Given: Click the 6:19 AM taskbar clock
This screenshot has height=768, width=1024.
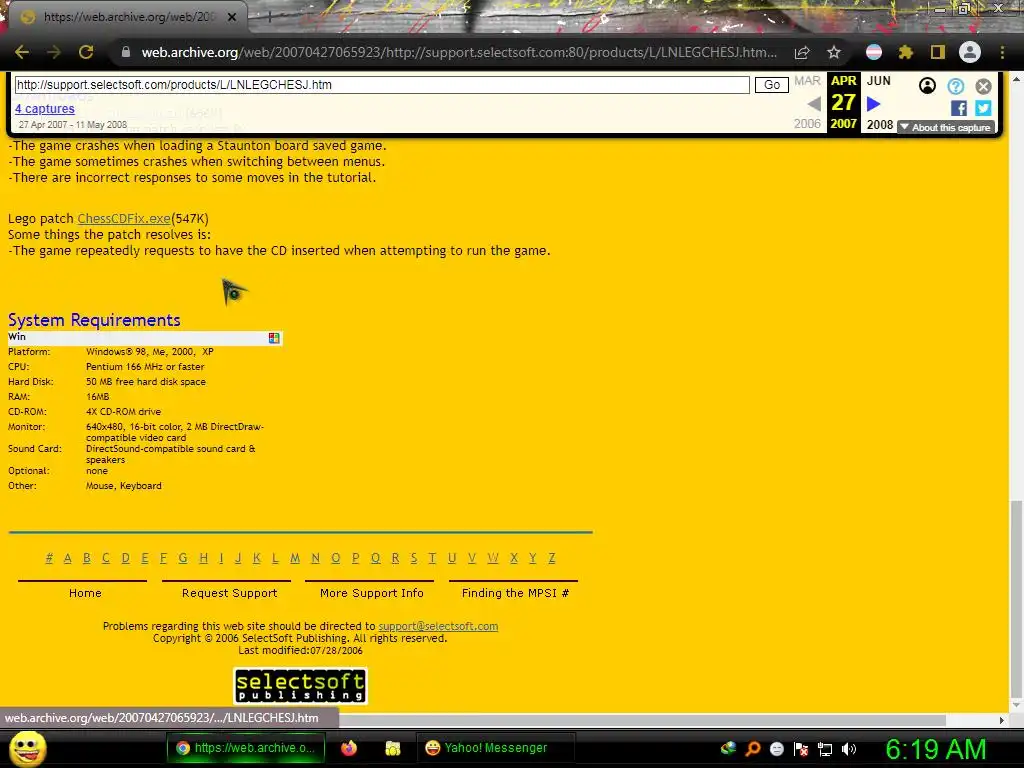Looking at the screenshot, I should 936,749.
